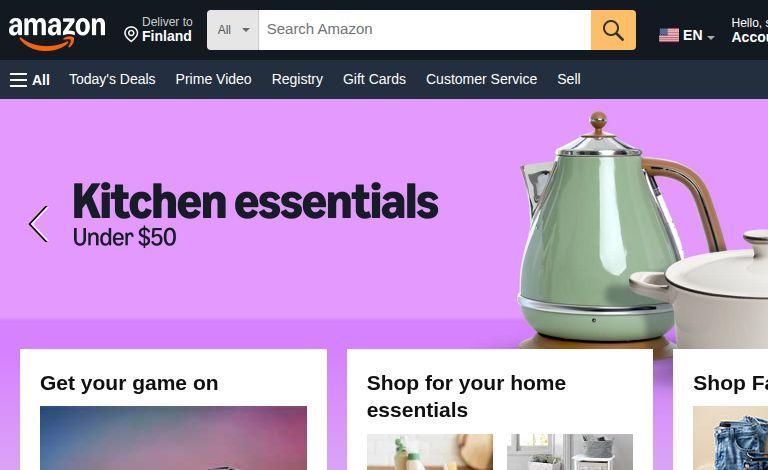The height and width of the screenshot is (470, 768).
Task: Go to previous banner with left arrow
Action: (39, 224)
